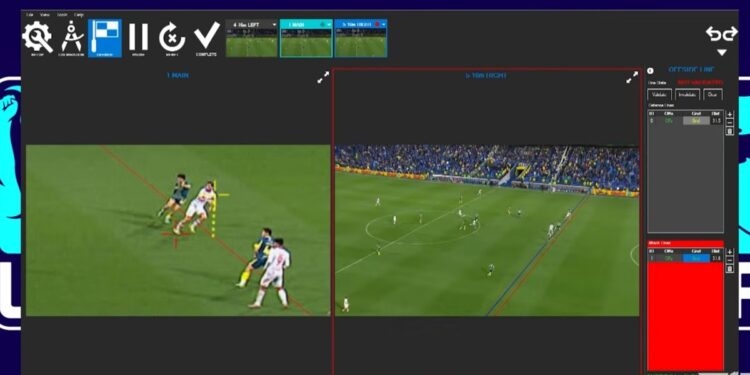Open the settings gear-and-wrench tool
This screenshot has height=375, width=750.
[x=37, y=37]
